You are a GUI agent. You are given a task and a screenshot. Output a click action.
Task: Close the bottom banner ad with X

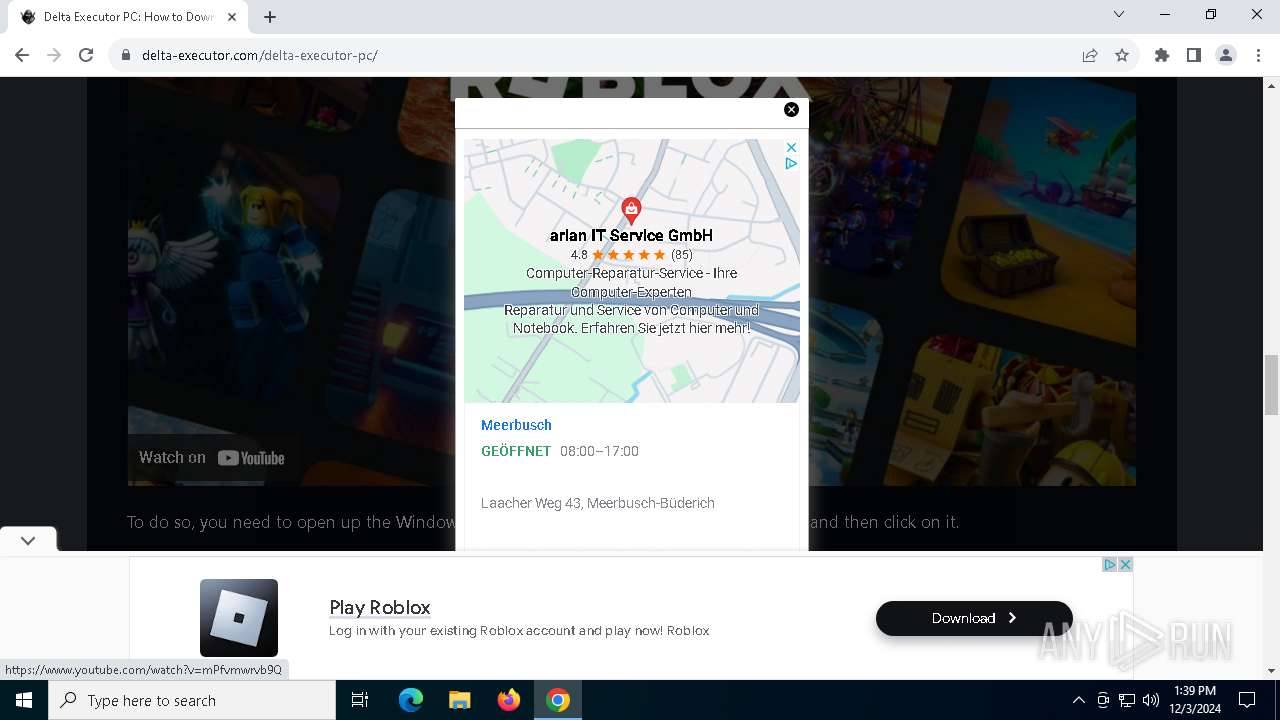[x=1125, y=565]
